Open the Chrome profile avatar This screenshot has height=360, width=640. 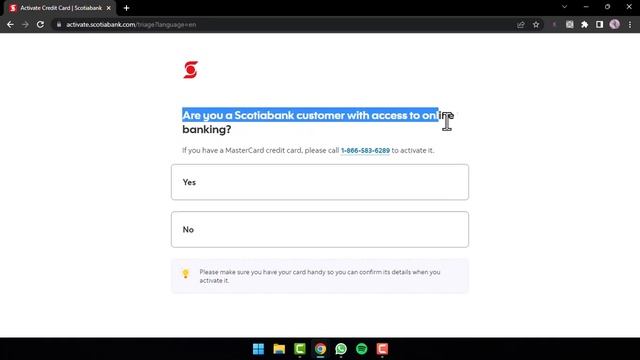[615, 24]
